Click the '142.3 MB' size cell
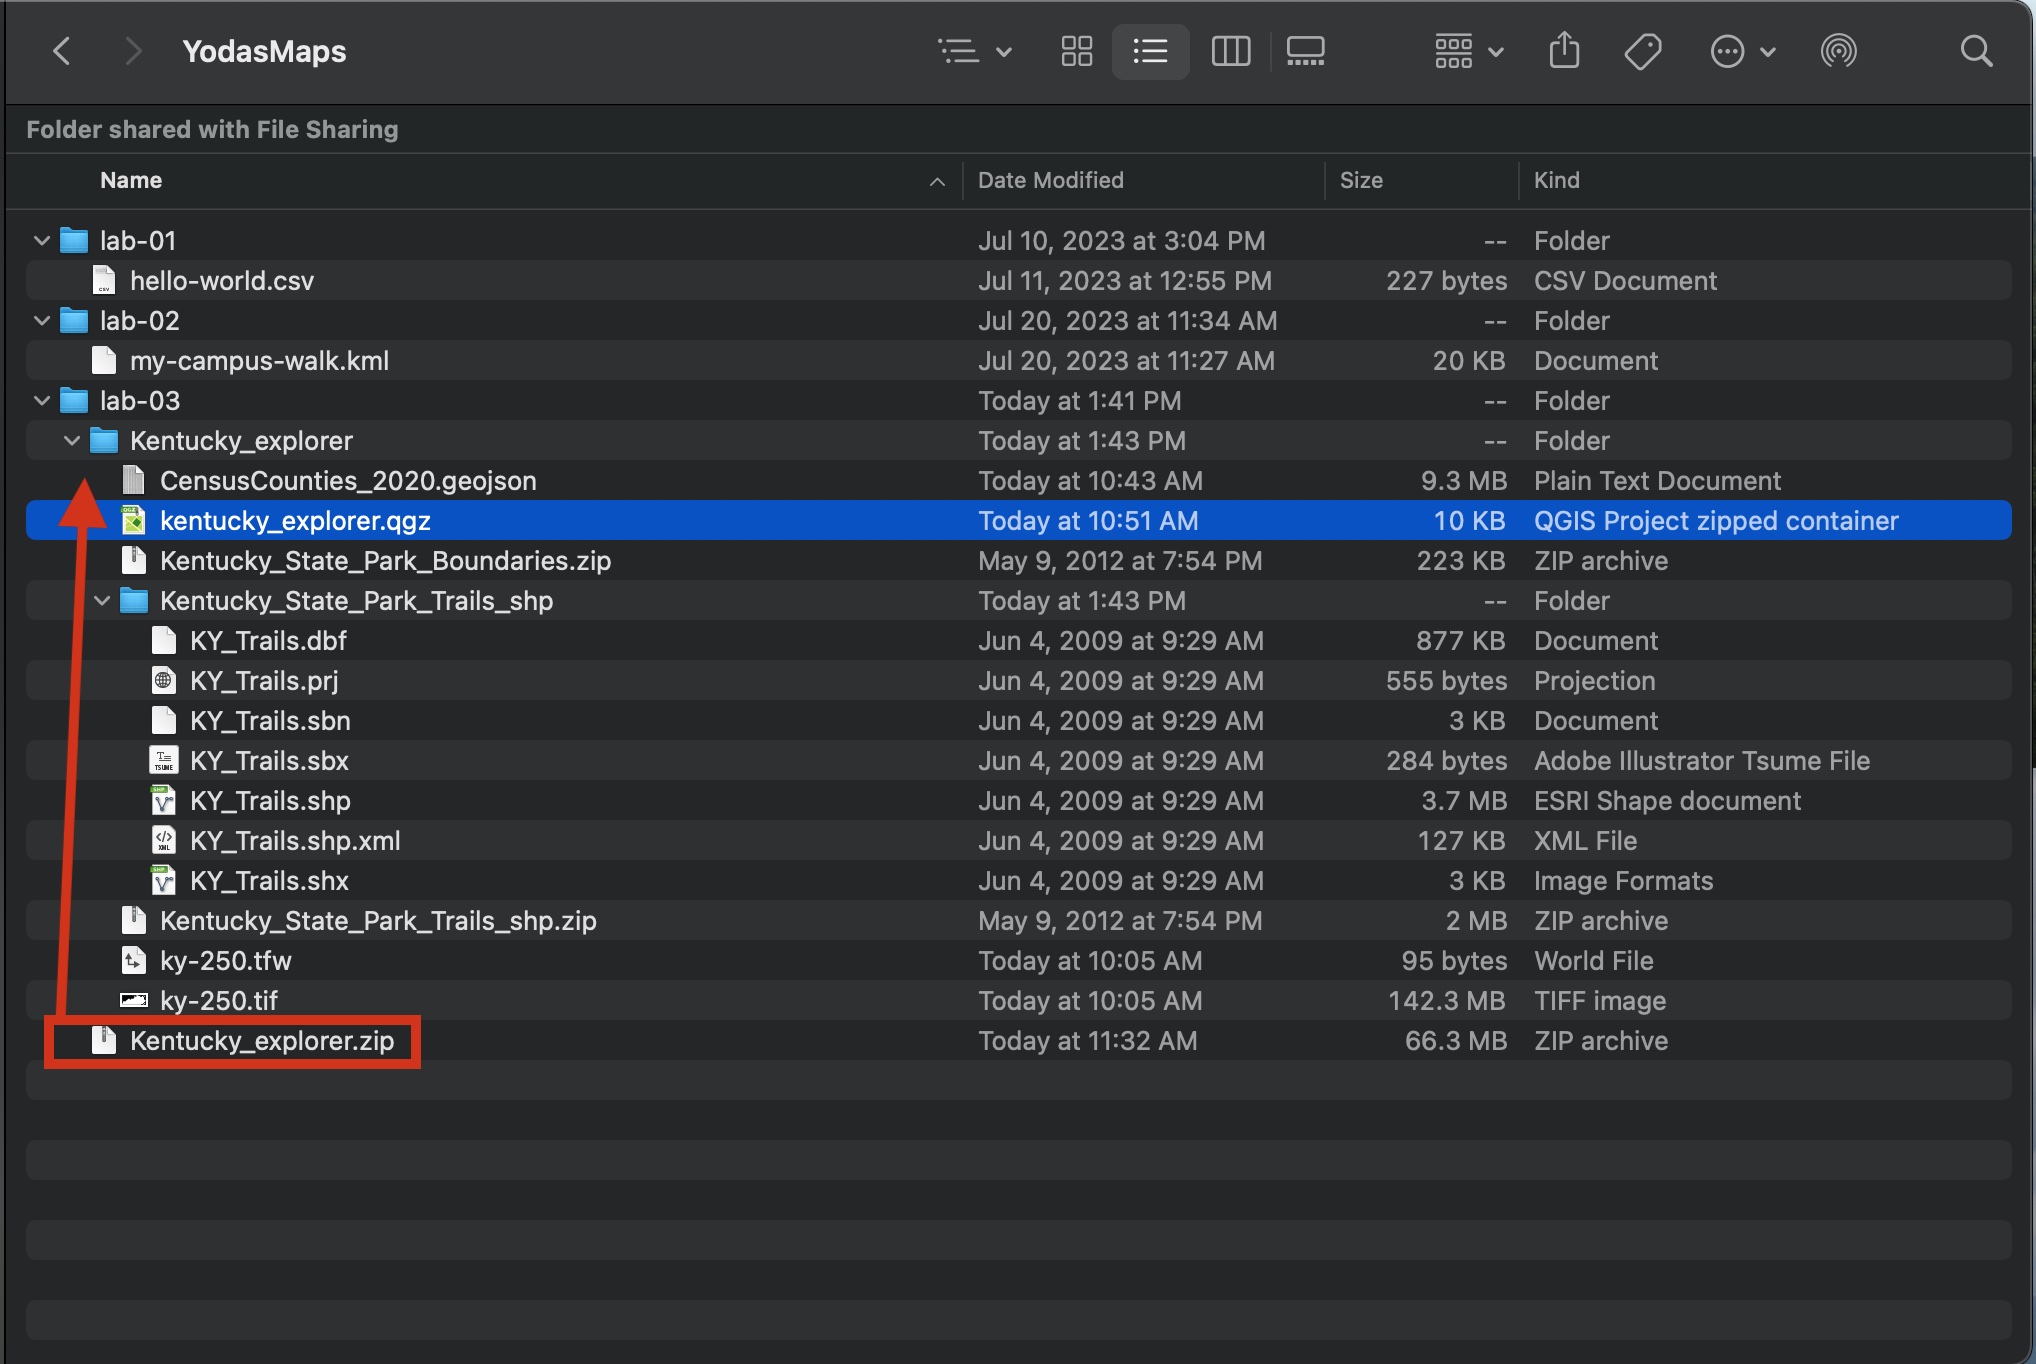This screenshot has height=1364, width=2036. coord(1447,1001)
